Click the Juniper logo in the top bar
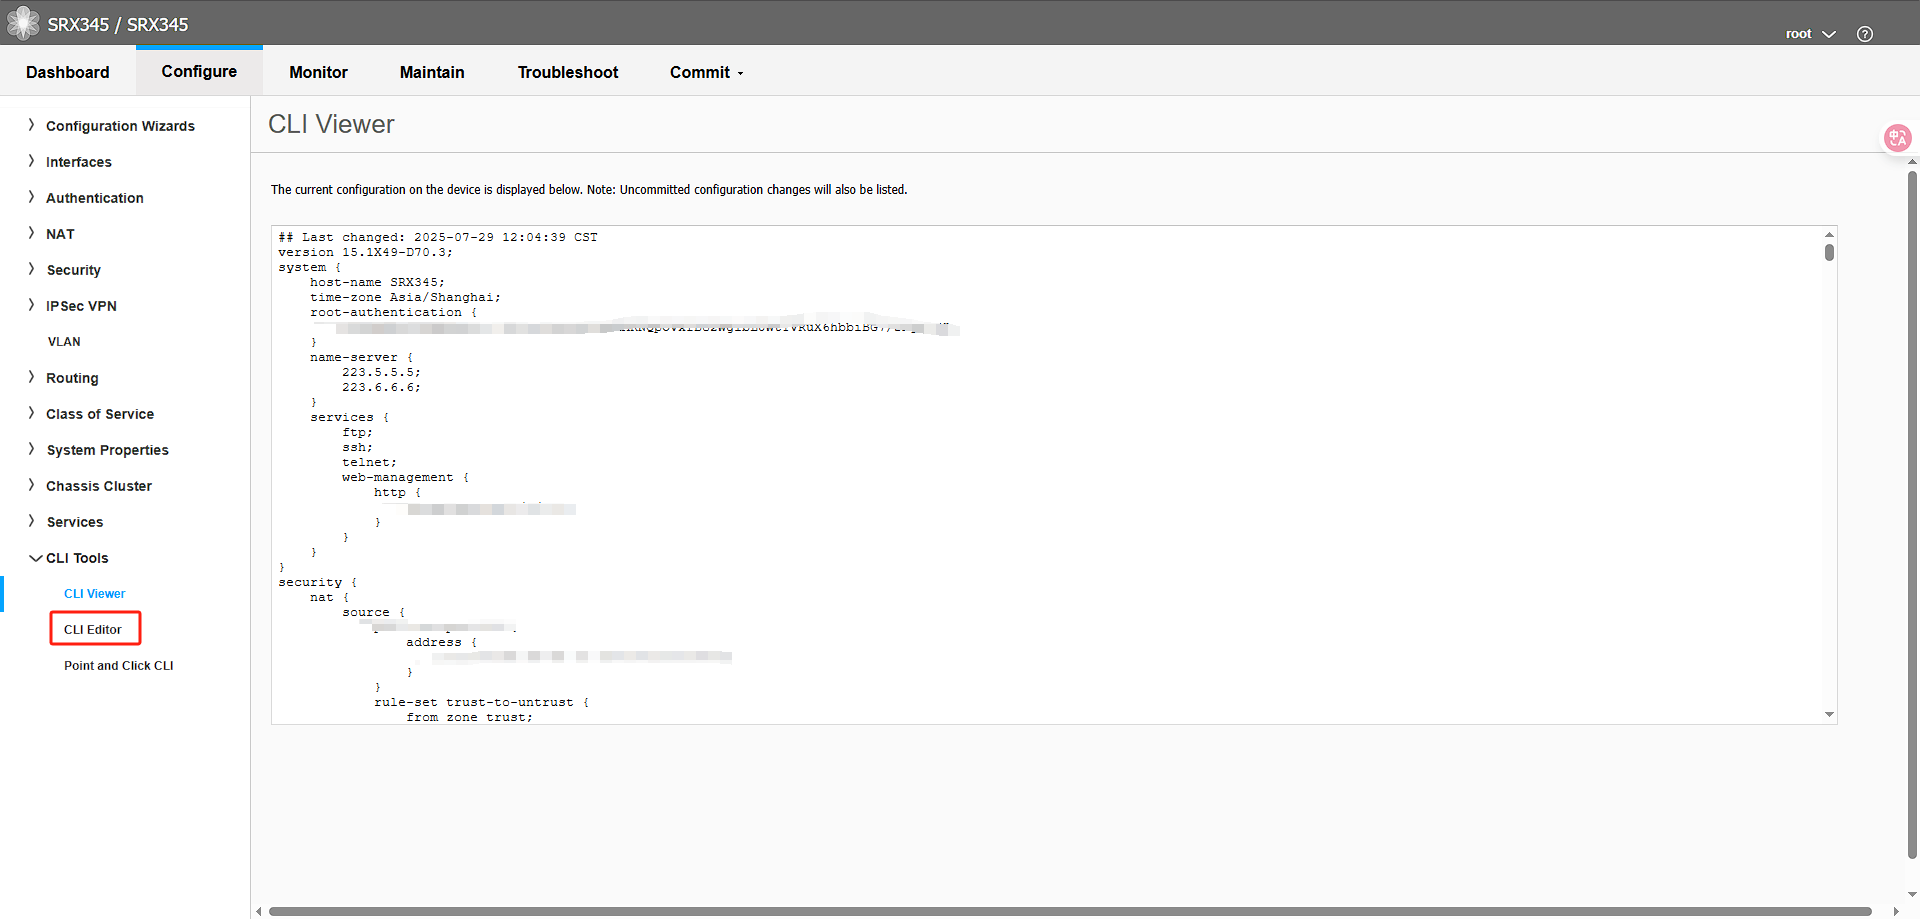The image size is (1920, 919). point(22,22)
